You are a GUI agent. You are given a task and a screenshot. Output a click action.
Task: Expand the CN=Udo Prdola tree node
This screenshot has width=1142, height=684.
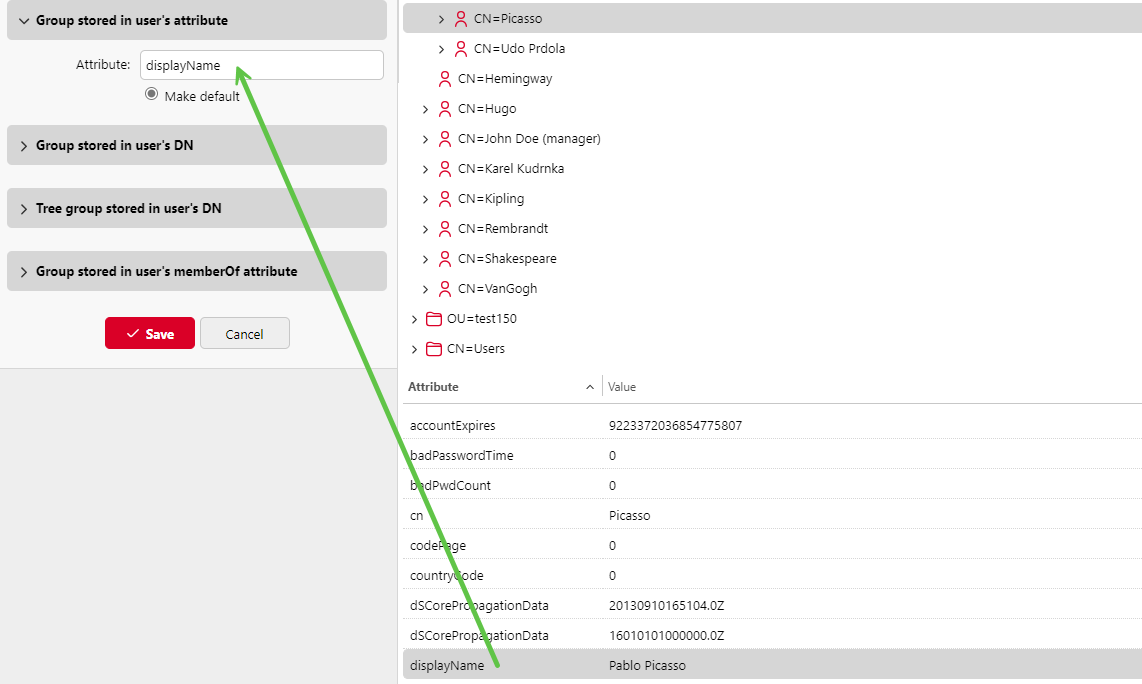tap(441, 49)
